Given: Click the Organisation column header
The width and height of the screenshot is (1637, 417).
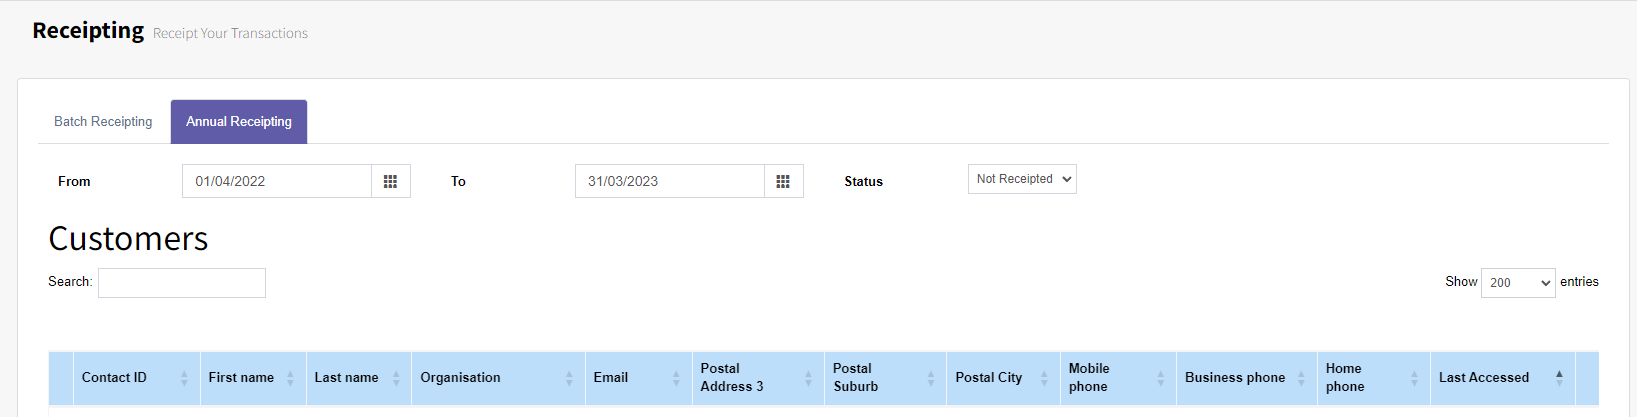Looking at the screenshot, I should pyautogui.click(x=498, y=378).
